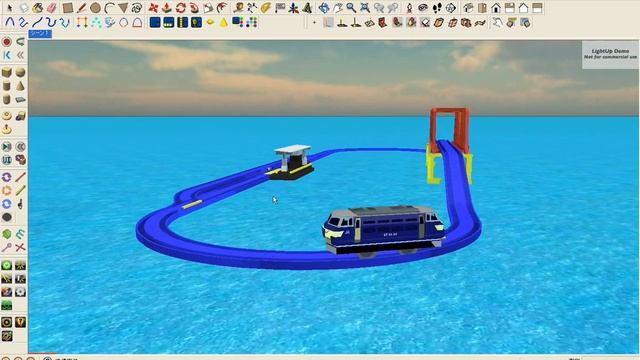Click the yellow cone icon in second toolbar row
The width and height of the screenshot is (640, 360).
(x=224, y=22)
